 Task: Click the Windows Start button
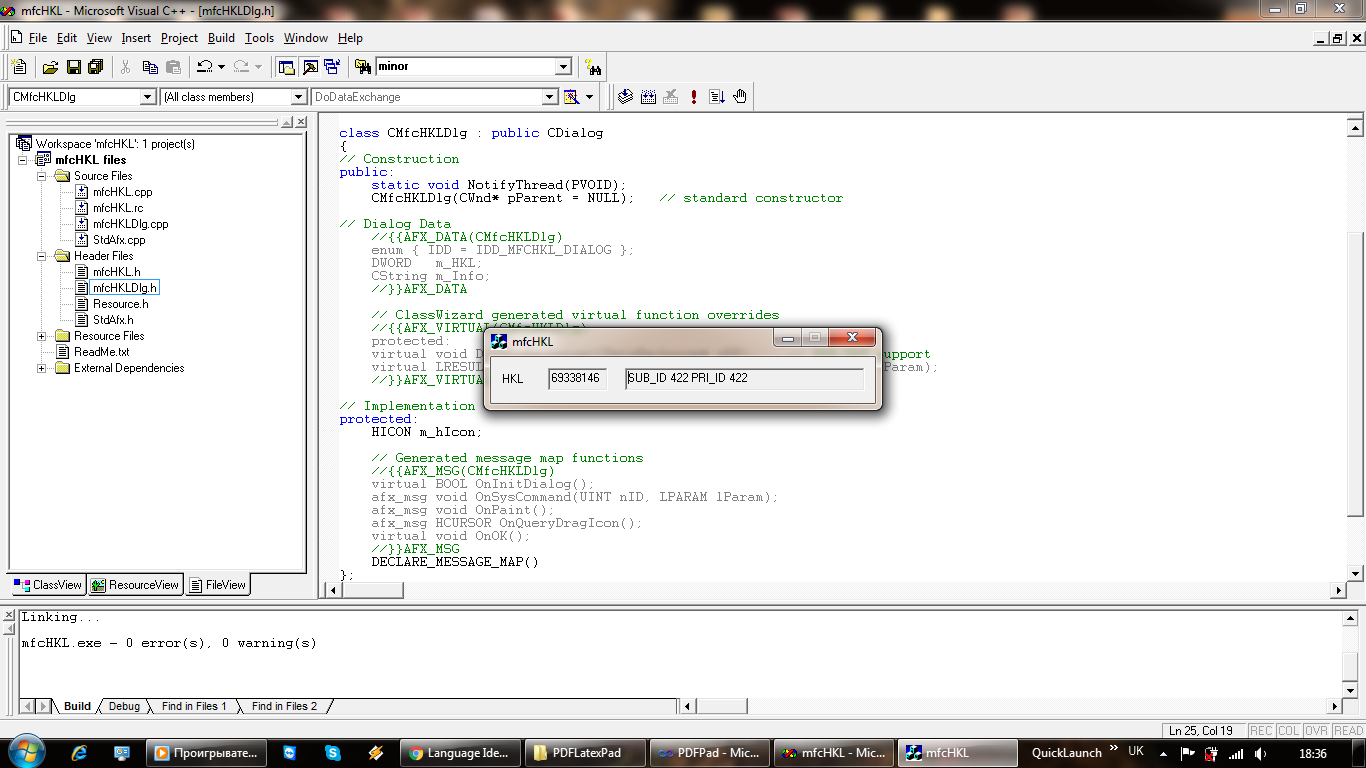[x=24, y=752]
